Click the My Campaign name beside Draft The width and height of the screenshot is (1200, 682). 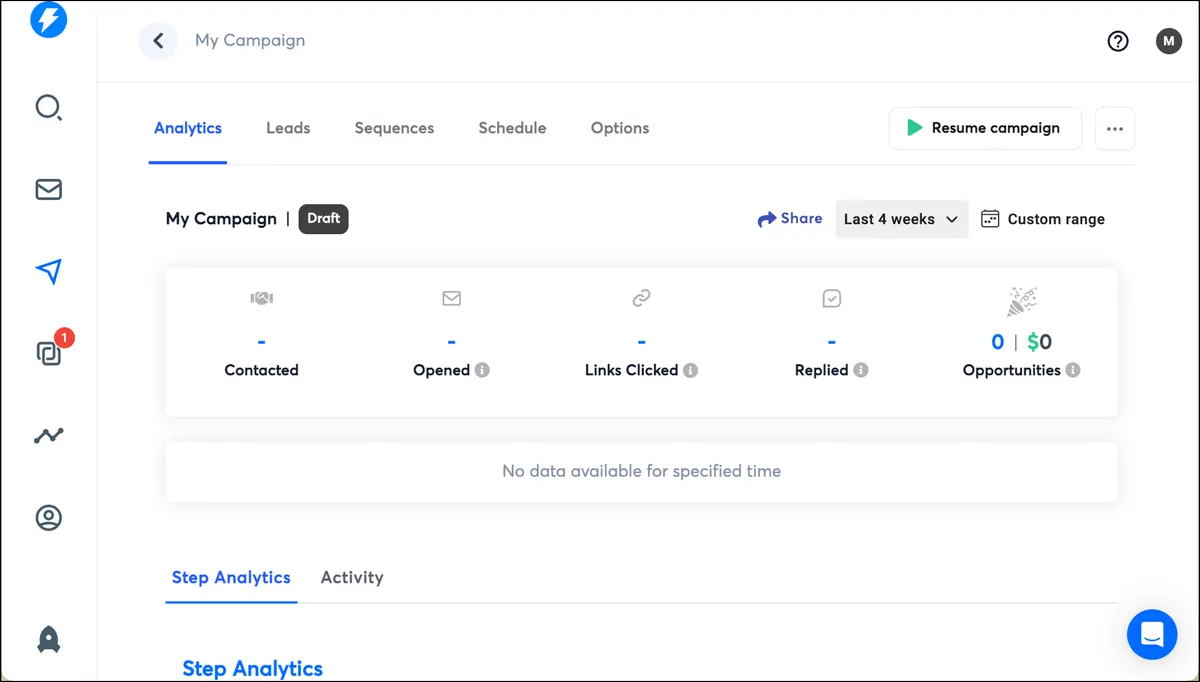(x=221, y=219)
